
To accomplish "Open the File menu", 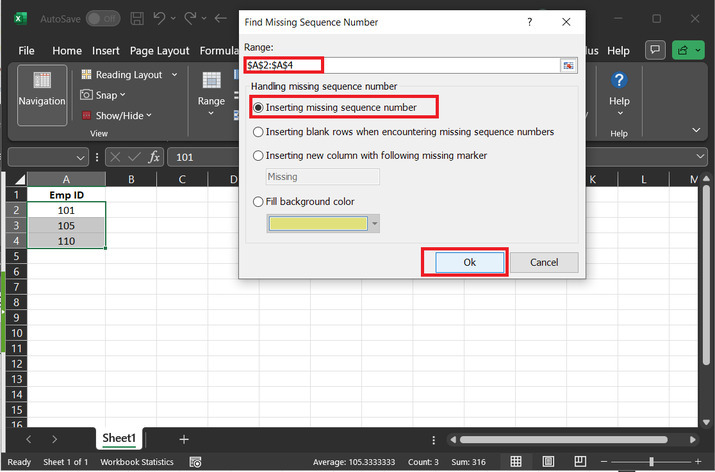I will tap(26, 51).
